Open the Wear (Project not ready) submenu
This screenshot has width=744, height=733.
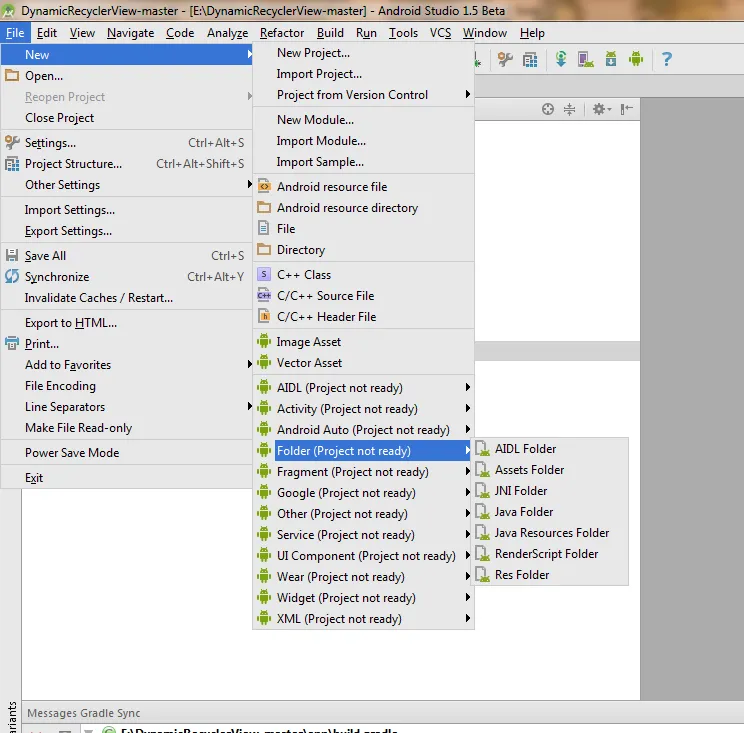tap(363, 576)
